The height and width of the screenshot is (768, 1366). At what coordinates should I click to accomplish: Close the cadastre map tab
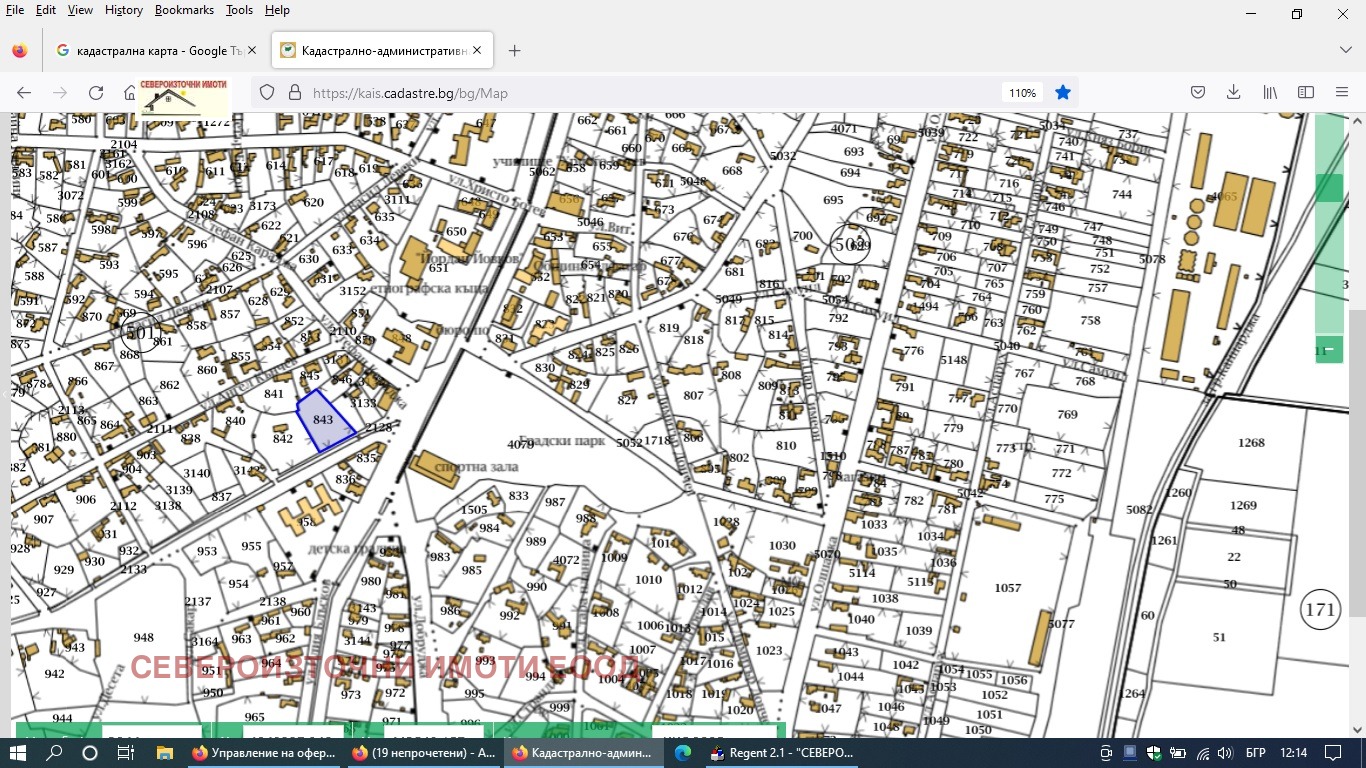tap(477, 50)
